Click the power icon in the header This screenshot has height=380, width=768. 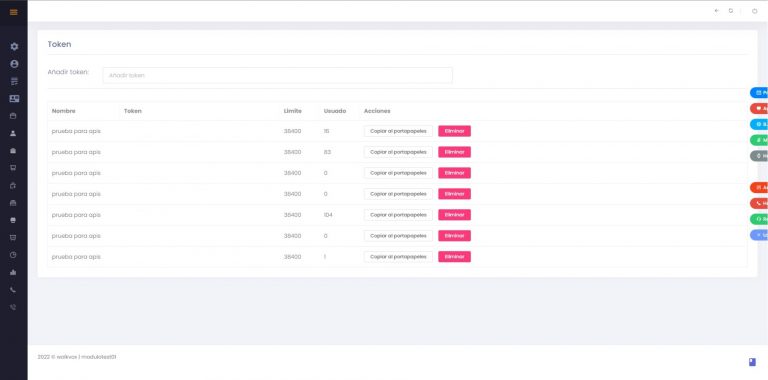(754, 11)
